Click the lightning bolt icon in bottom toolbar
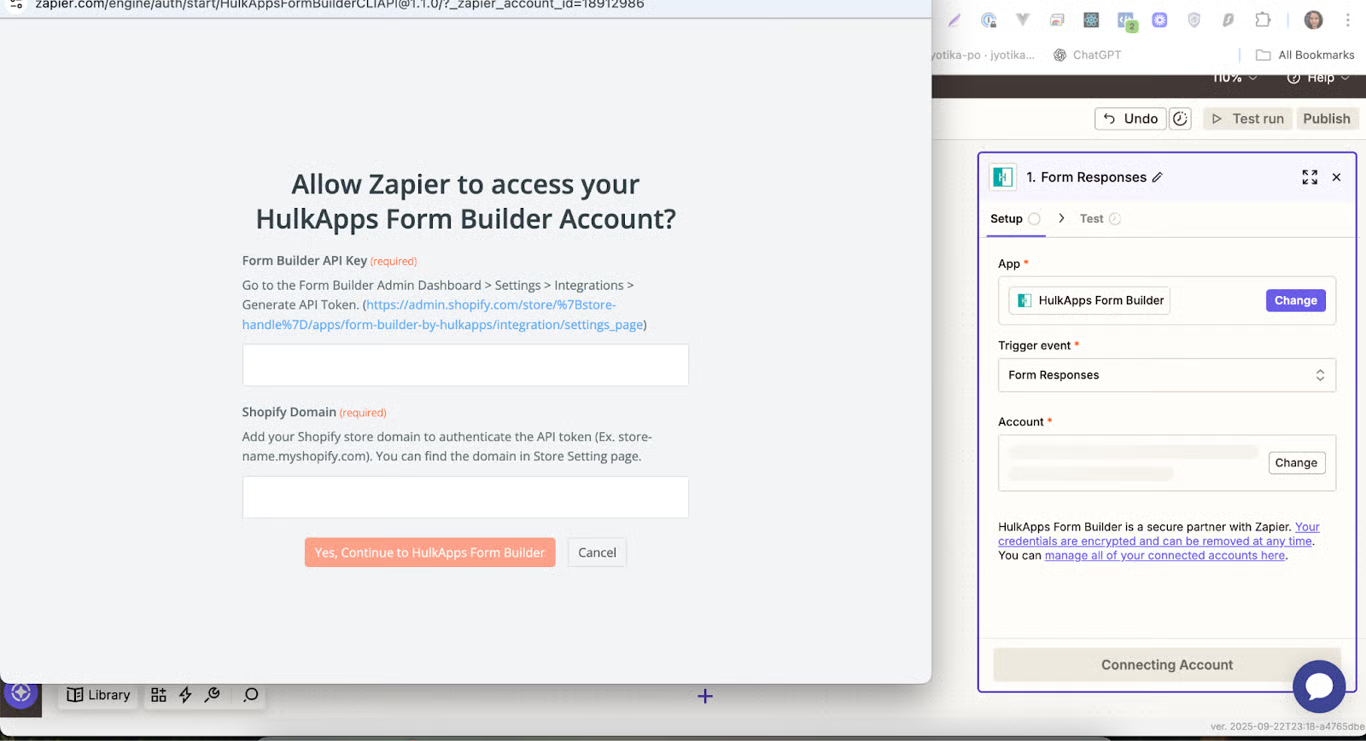The width and height of the screenshot is (1366, 741). (x=185, y=695)
